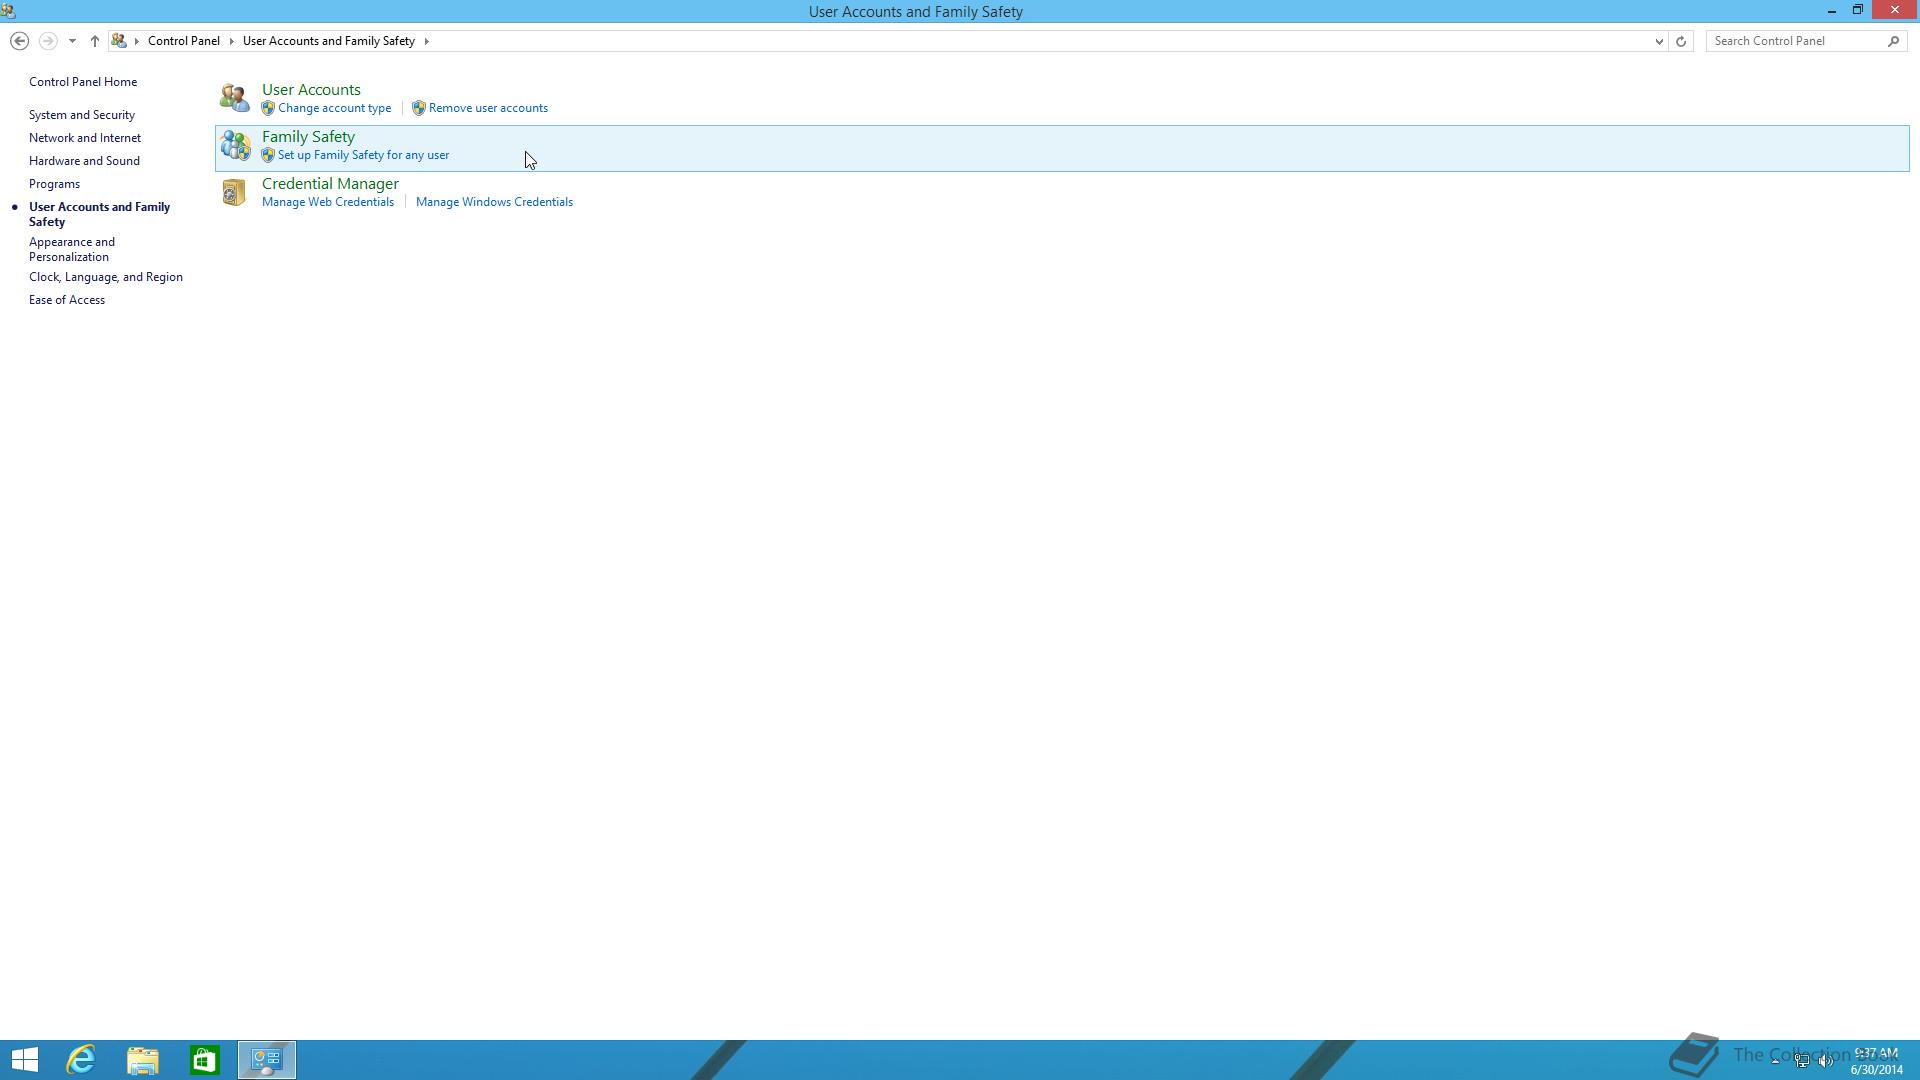
Task: Restore down the Control Panel window
Action: [x=1857, y=10]
